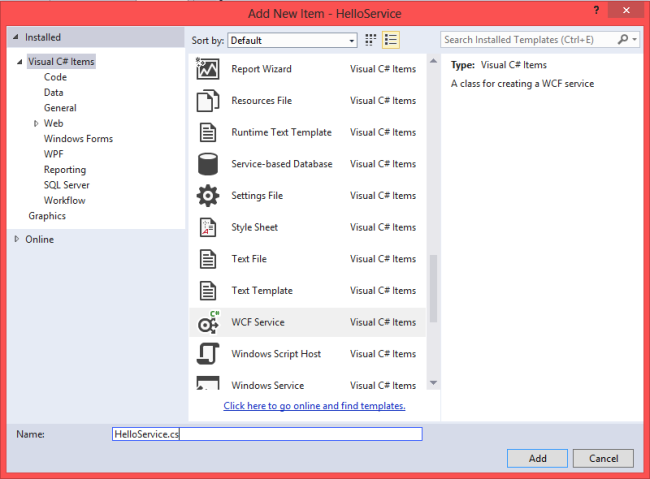Image resolution: width=650 pixels, height=479 pixels.
Task: Select the Reporting category
Action: 65,170
